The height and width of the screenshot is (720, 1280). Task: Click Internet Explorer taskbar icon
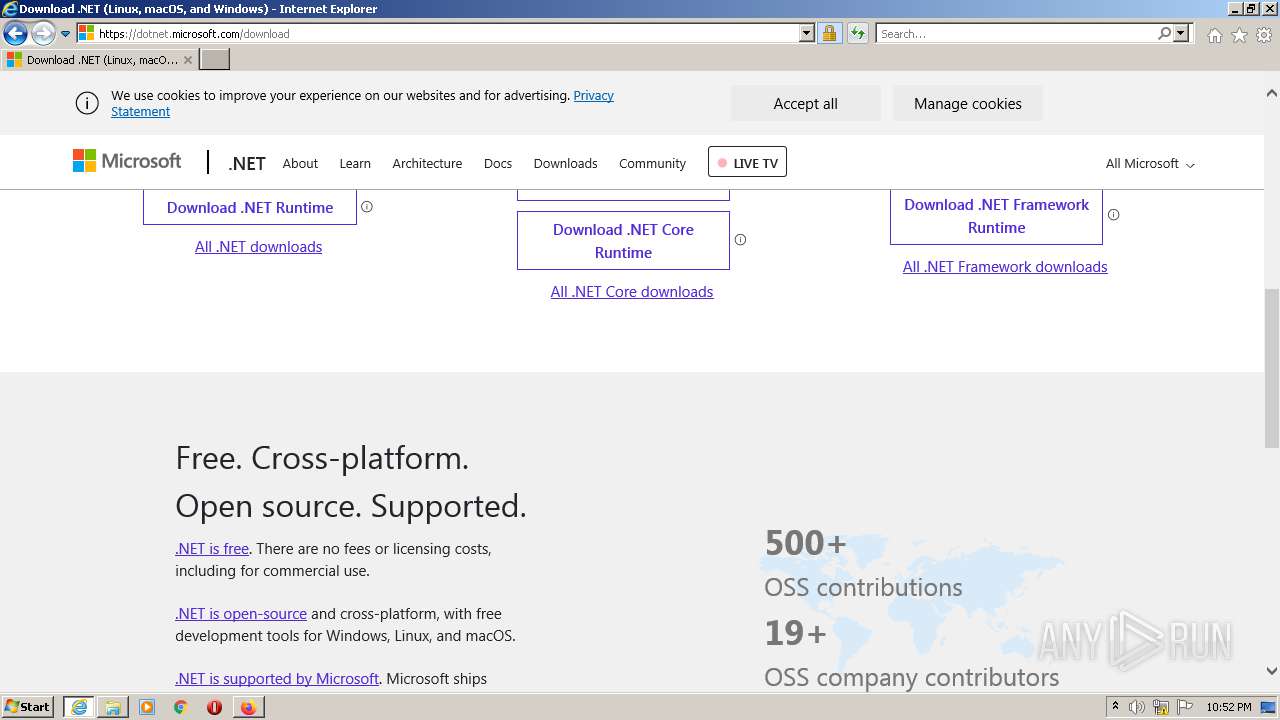79,707
